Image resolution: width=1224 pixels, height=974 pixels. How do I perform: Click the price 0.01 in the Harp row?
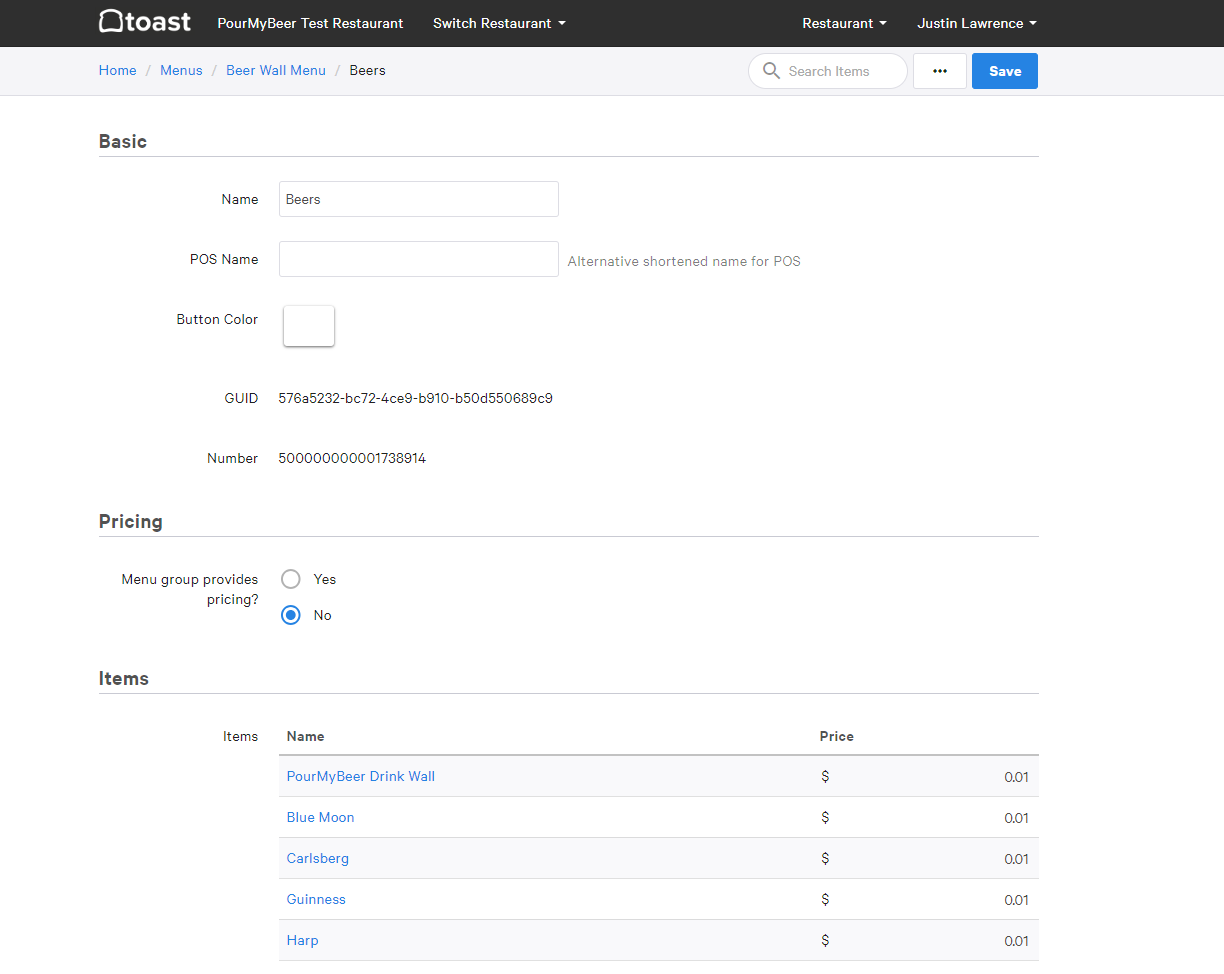tap(1016, 941)
